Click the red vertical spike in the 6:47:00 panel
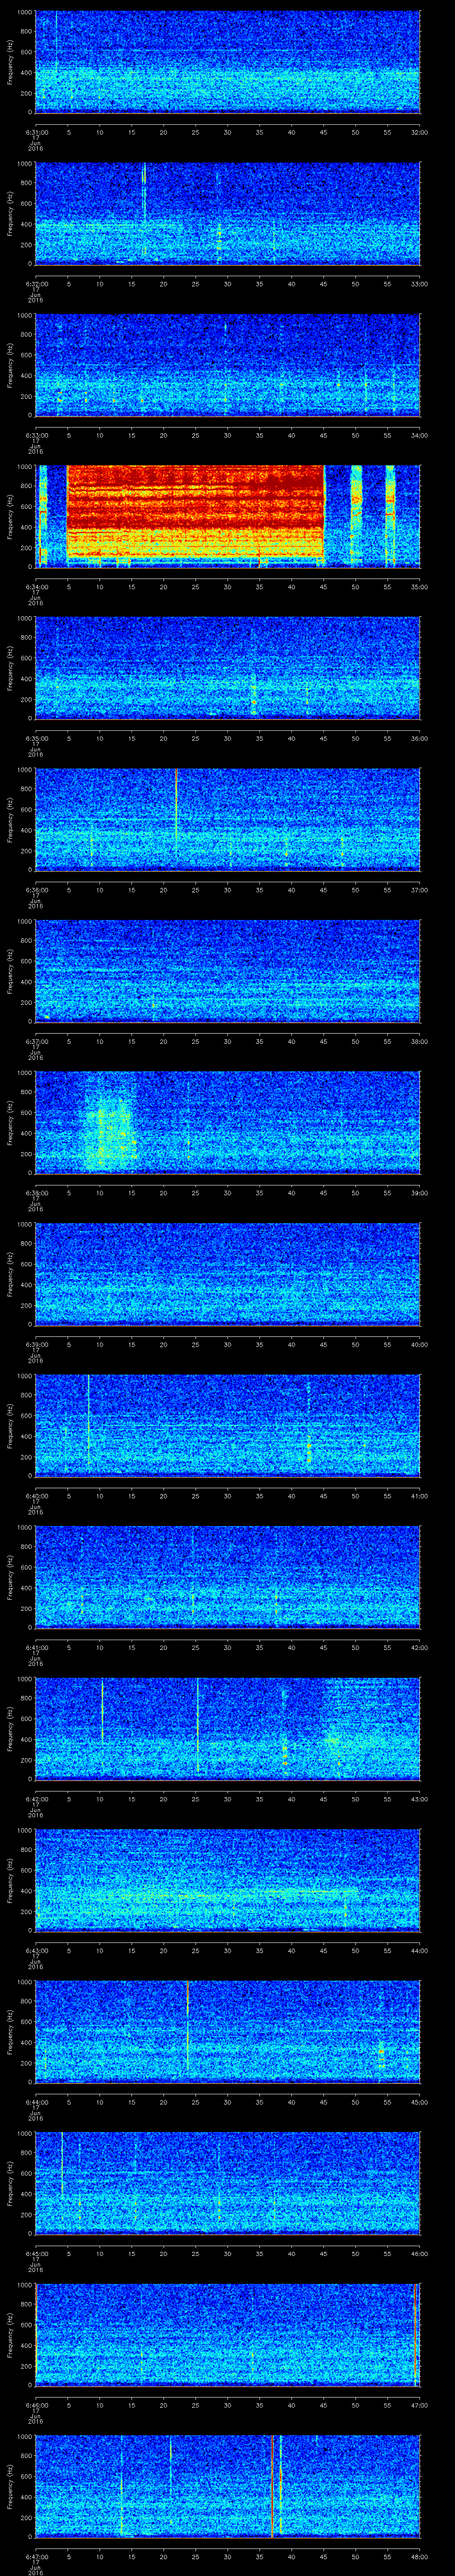 [272, 2487]
